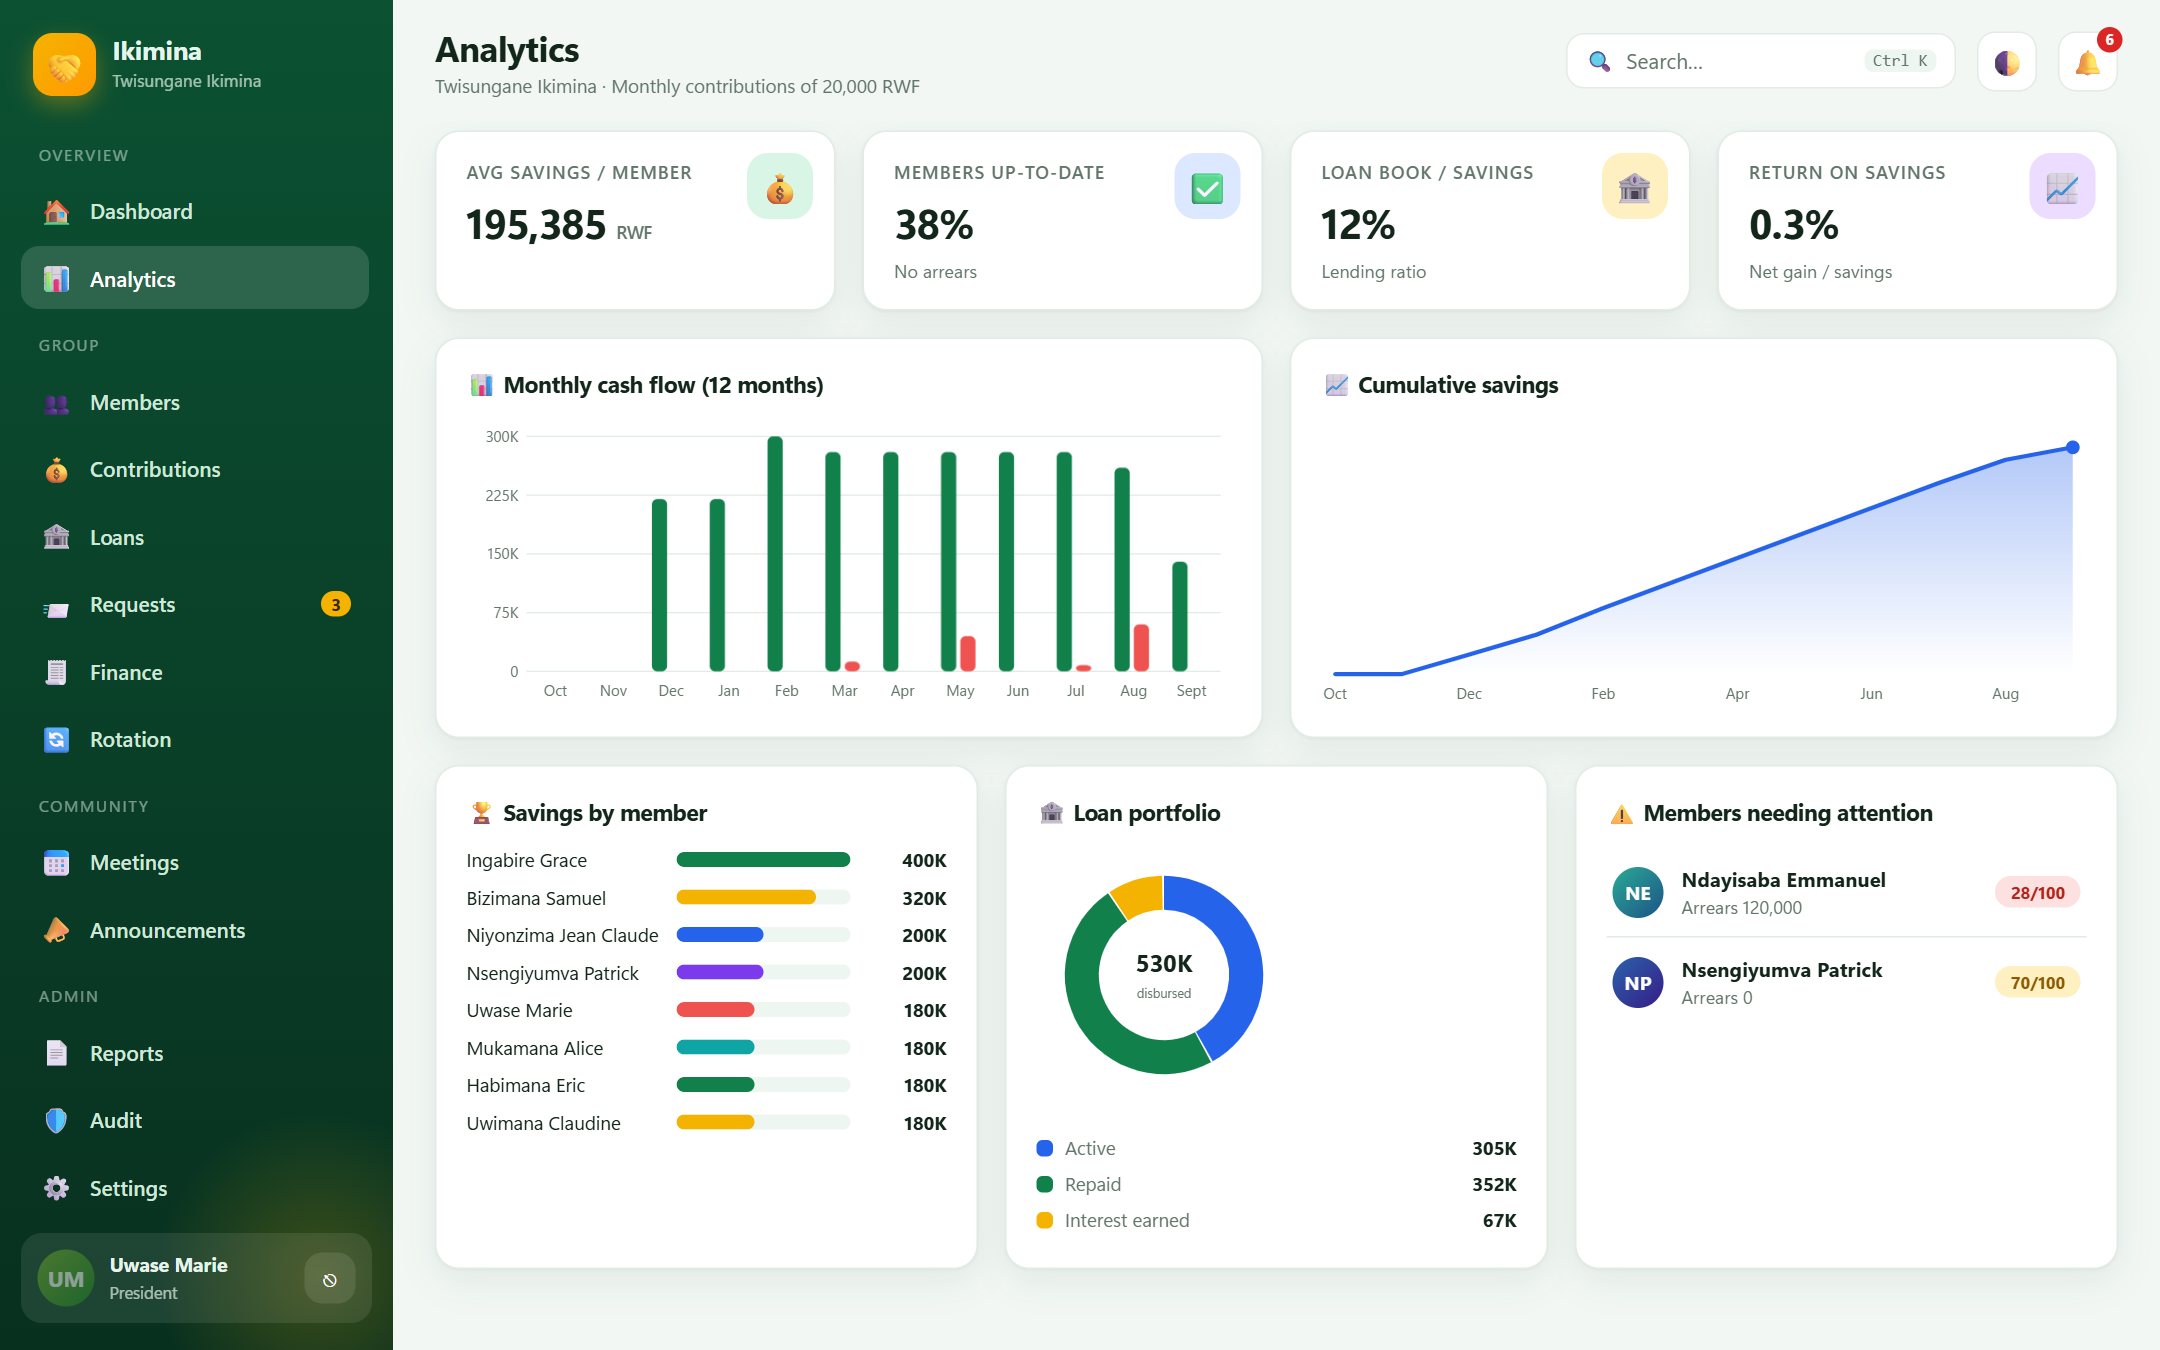Open Meetings in sidebar
The width and height of the screenshot is (2160, 1350).
point(195,862)
